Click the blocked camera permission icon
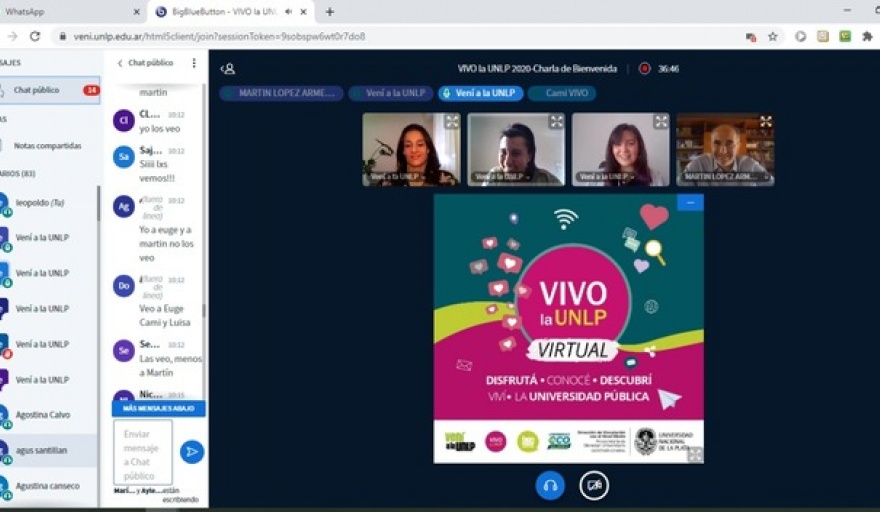The height and width of the screenshot is (512, 880). [751, 37]
